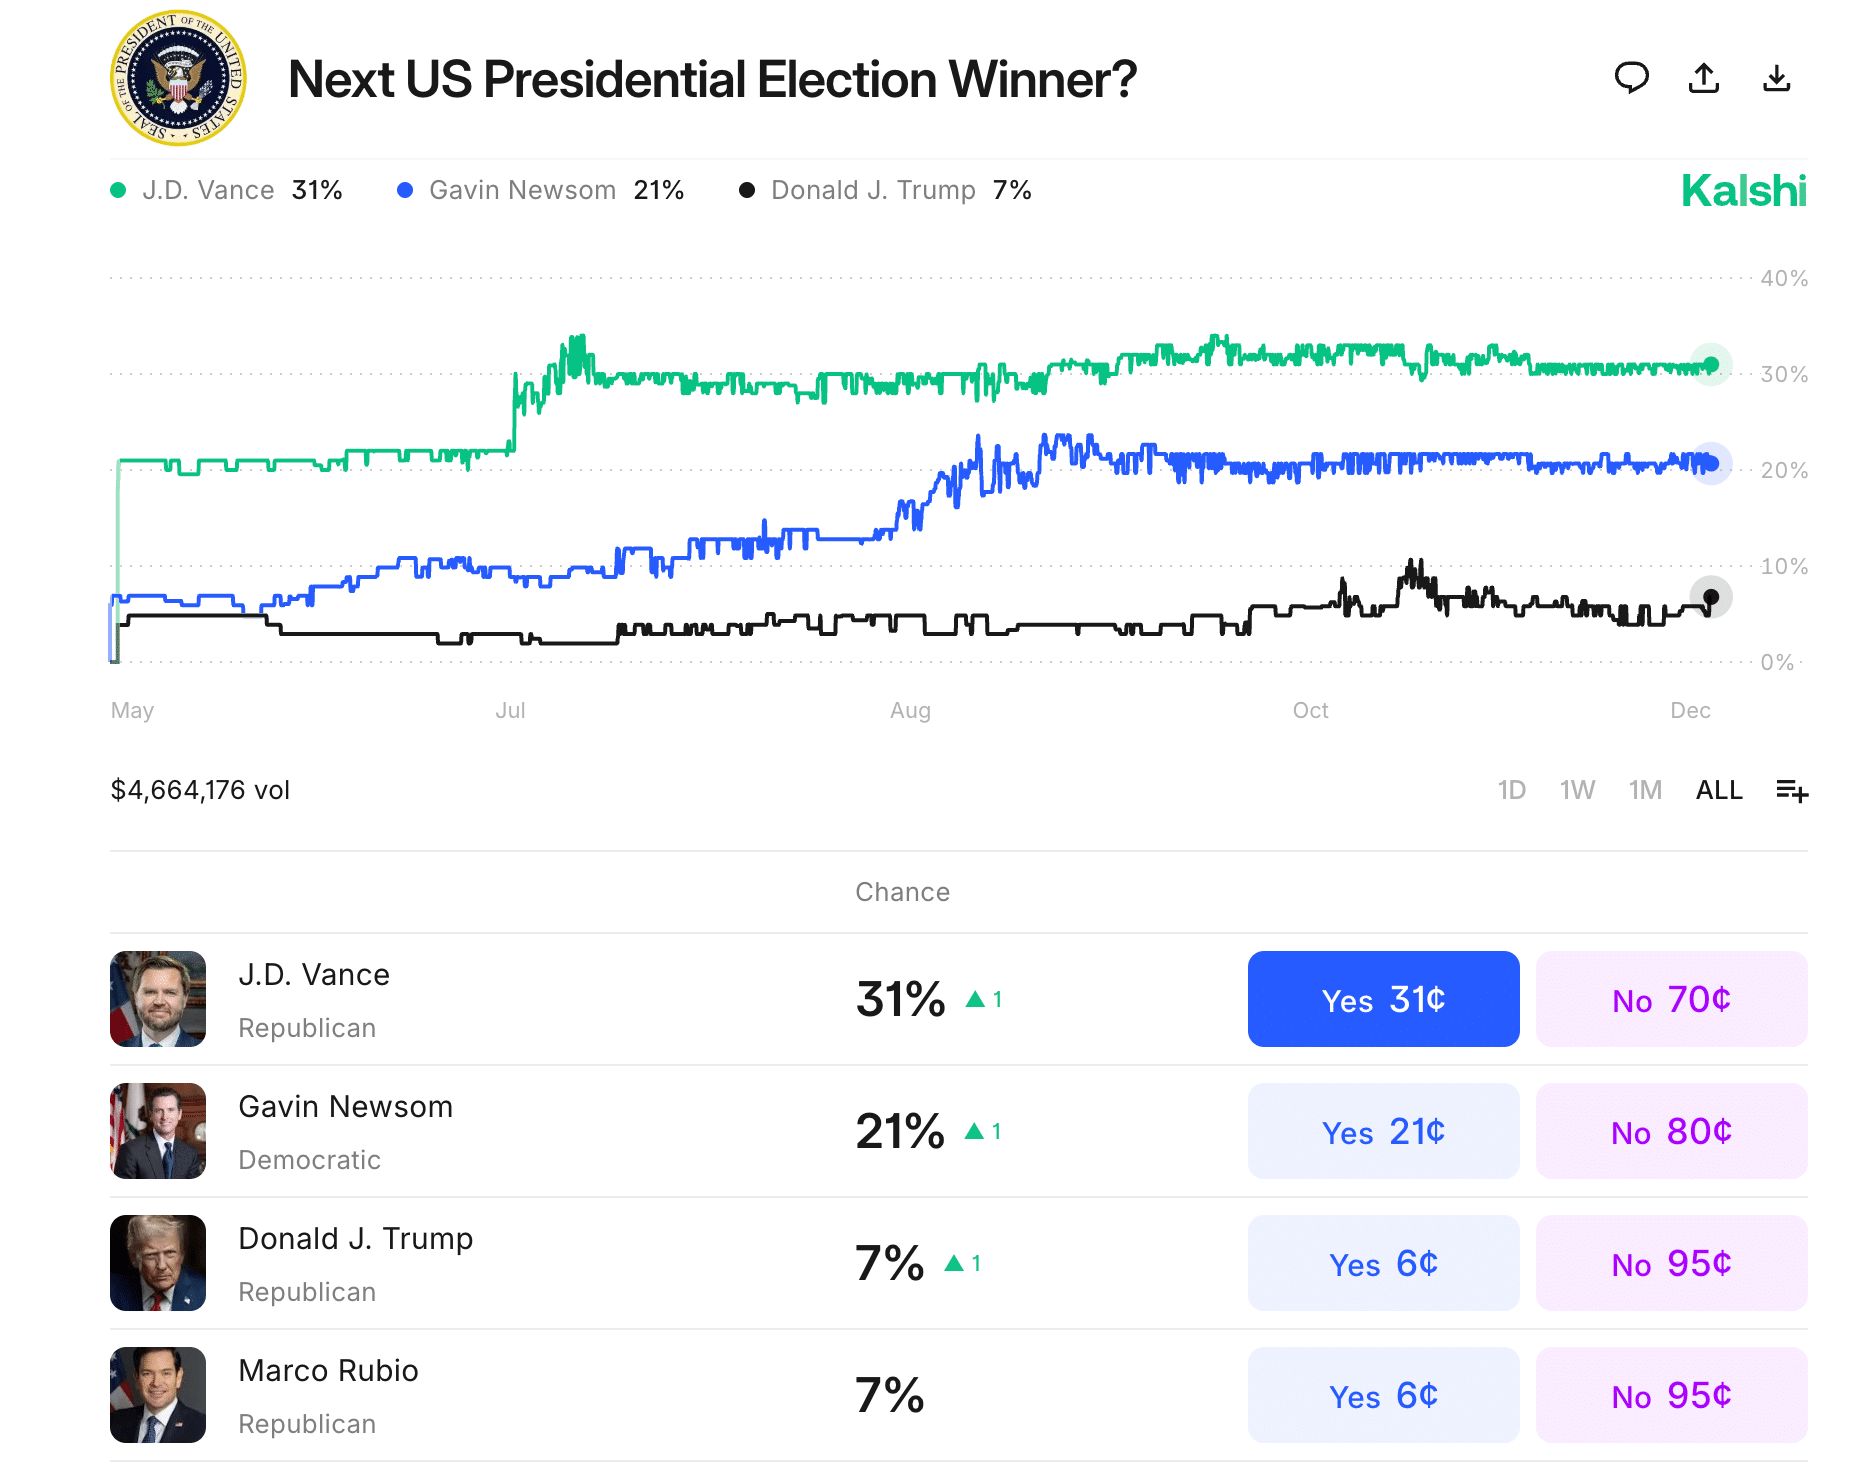Click J.D. Vance's profile photo

point(157,999)
